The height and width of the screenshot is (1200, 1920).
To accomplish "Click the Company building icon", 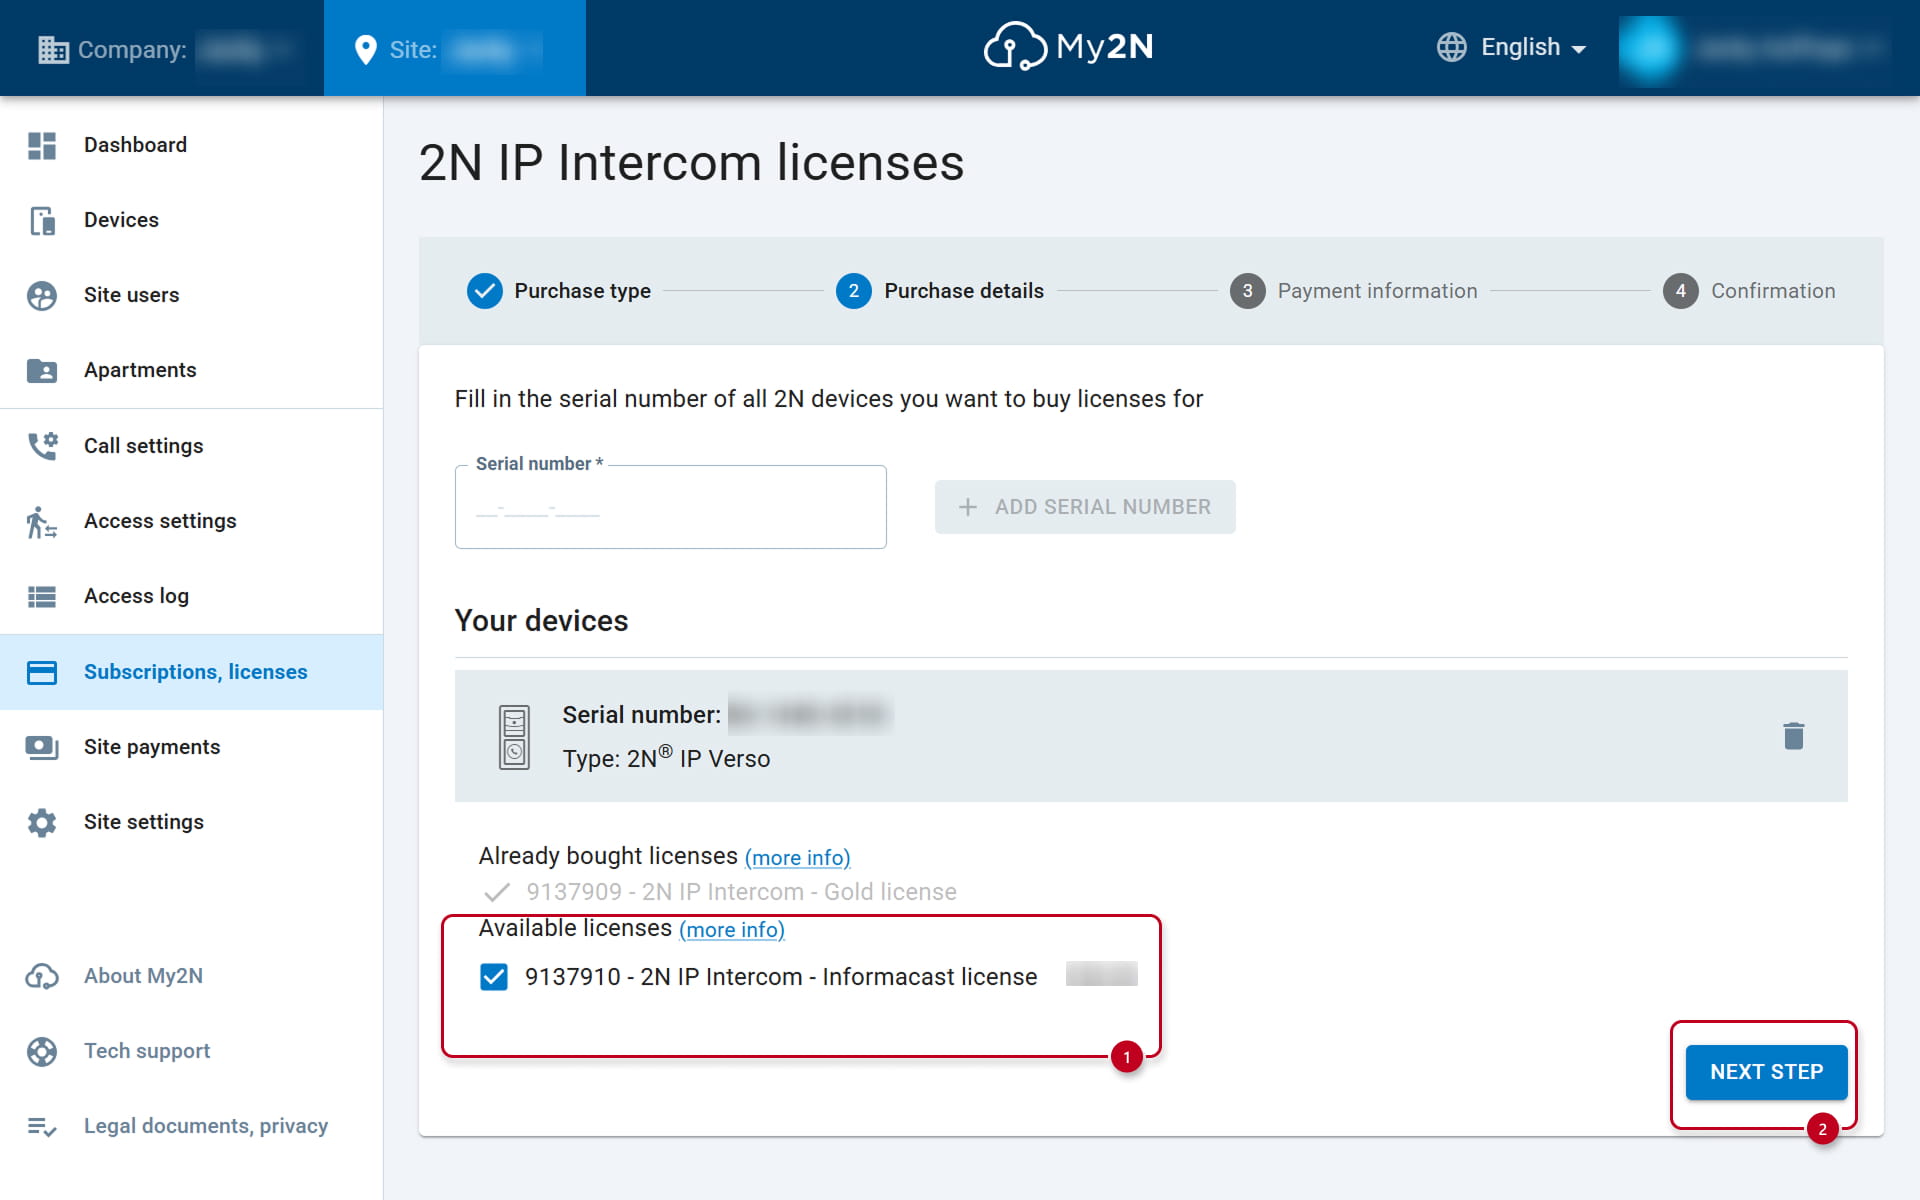I will click(x=53, y=49).
